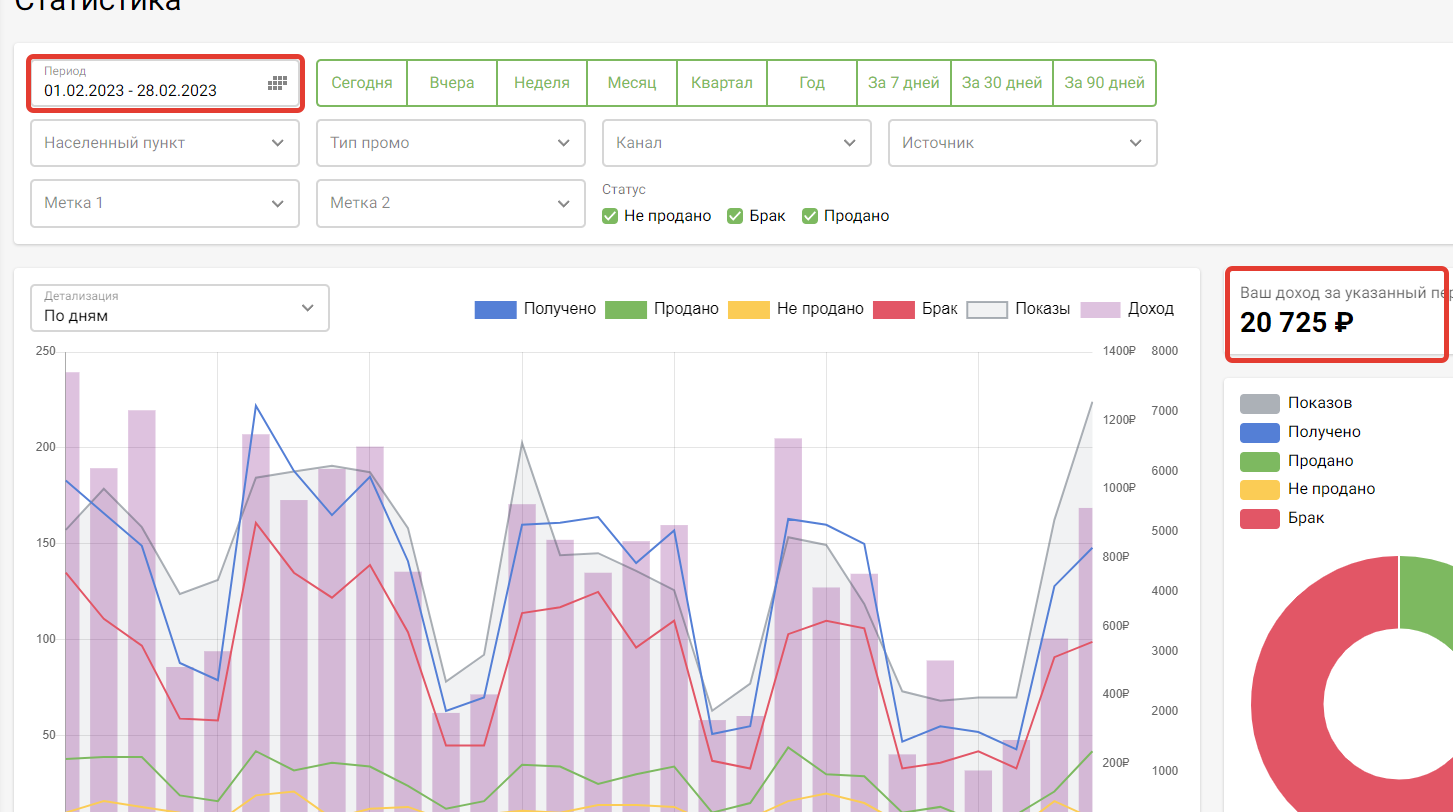Click the green Продано donut segment
The width and height of the screenshot is (1453, 812).
(x=1428, y=595)
